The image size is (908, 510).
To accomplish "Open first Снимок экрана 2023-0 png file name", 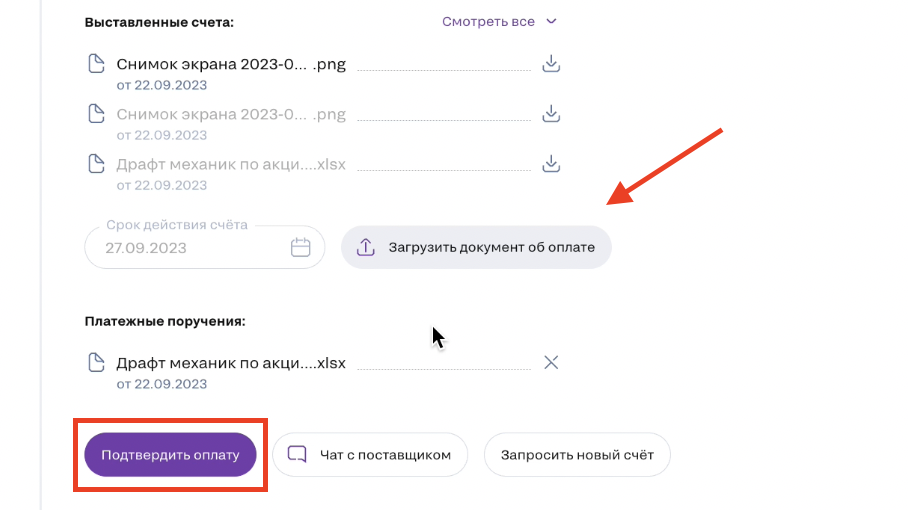I will click(x=231, y=64).
